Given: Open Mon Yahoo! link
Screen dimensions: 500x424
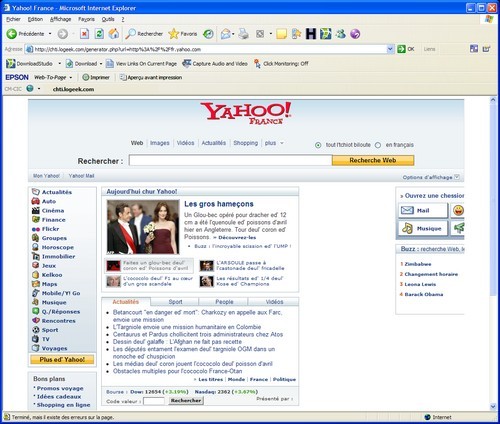Looking at the screenshot, I should pyautogui.click(x=46, y=176).
